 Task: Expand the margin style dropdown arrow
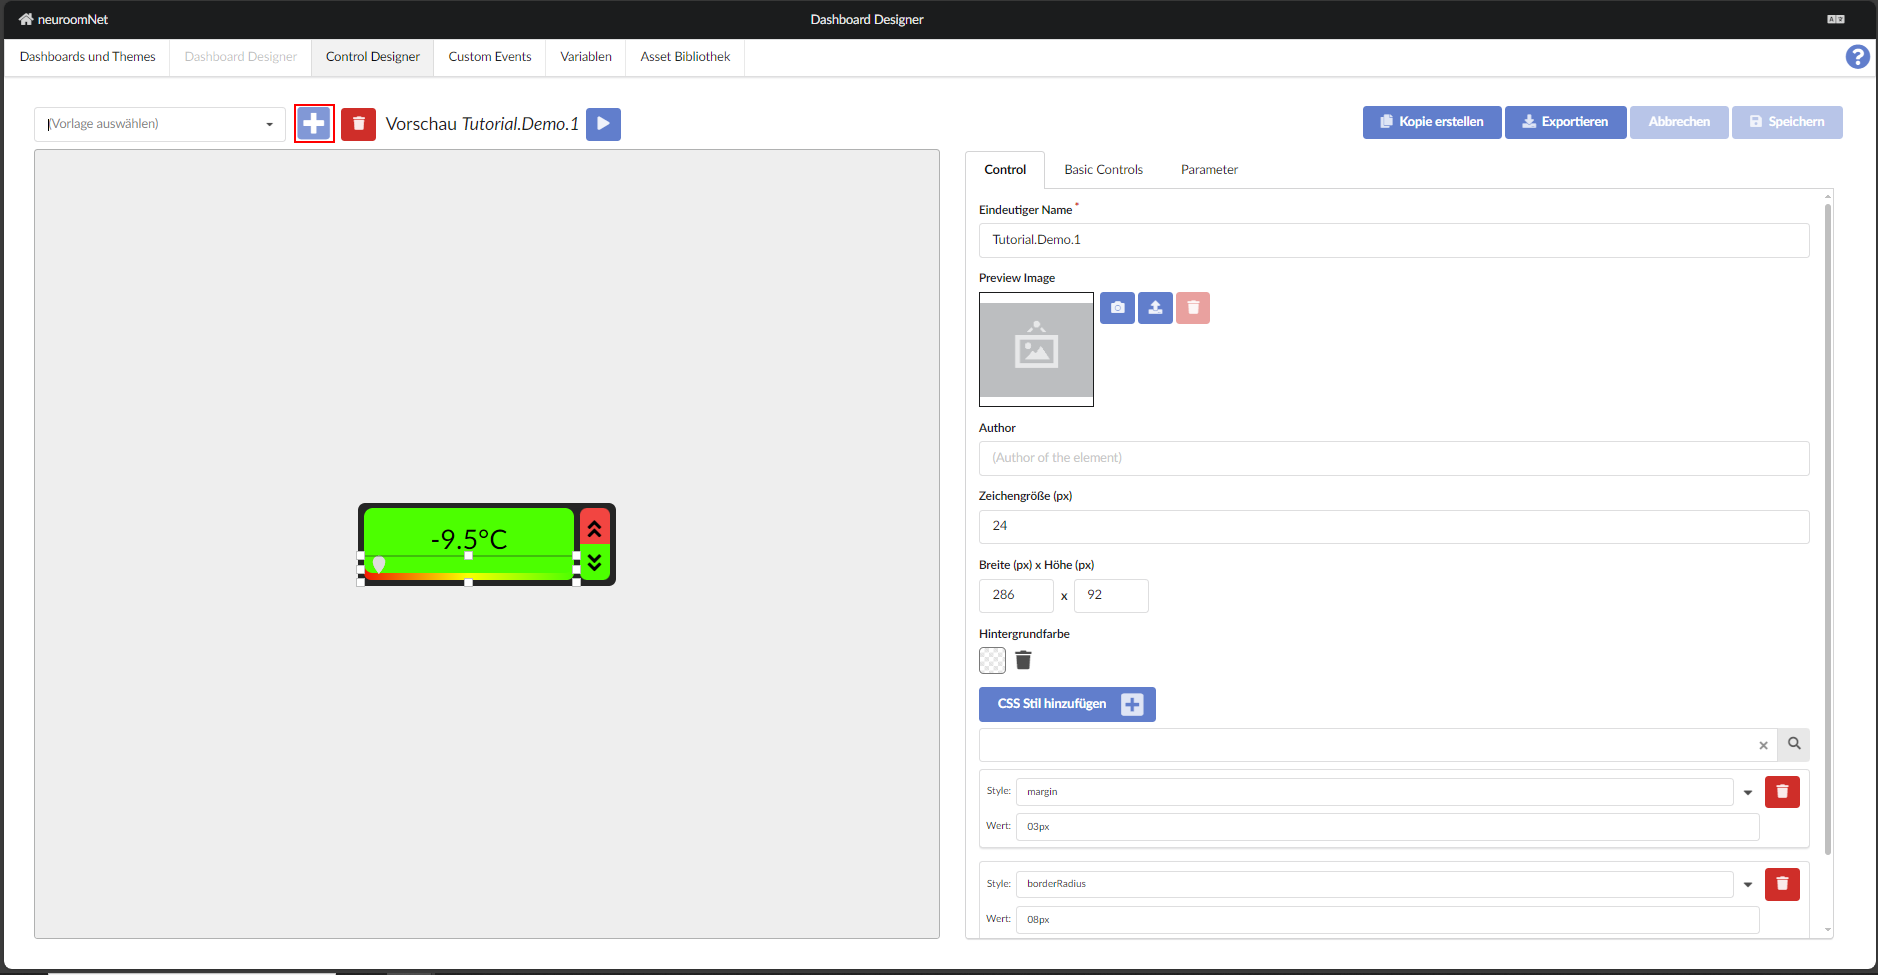click(1748, 792)
